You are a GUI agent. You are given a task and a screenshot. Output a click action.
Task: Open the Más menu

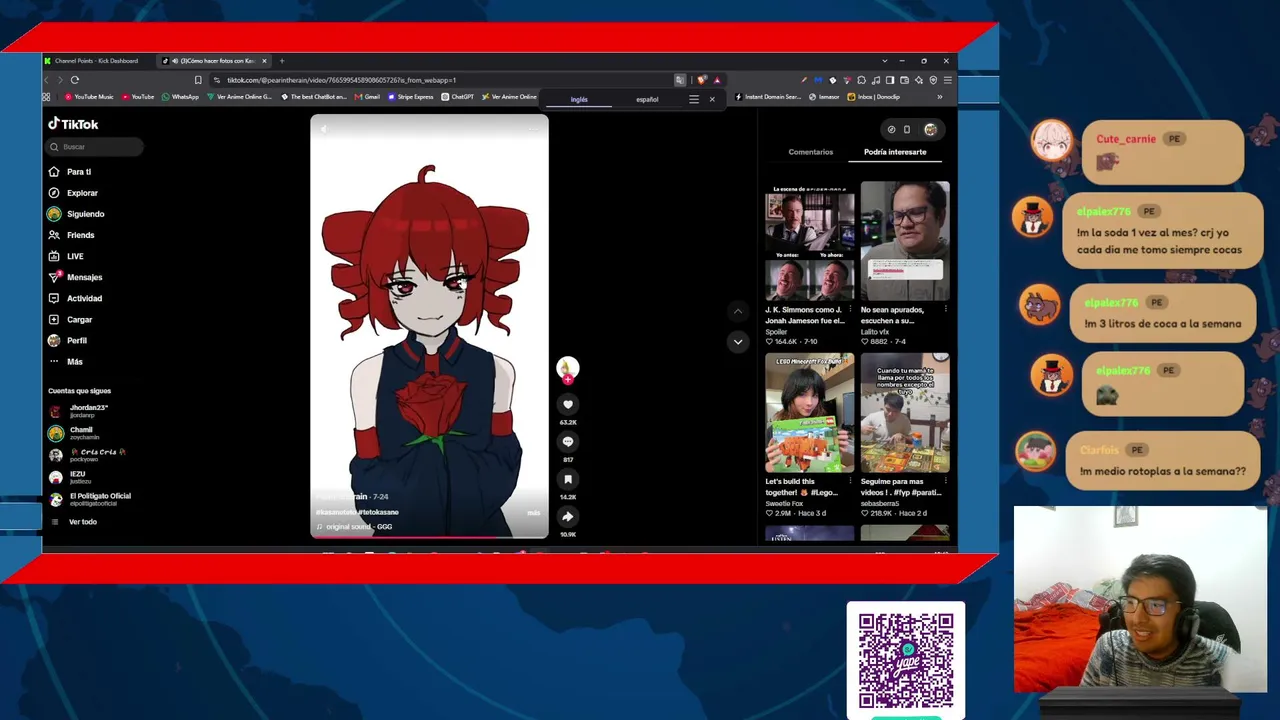point(66,362)
